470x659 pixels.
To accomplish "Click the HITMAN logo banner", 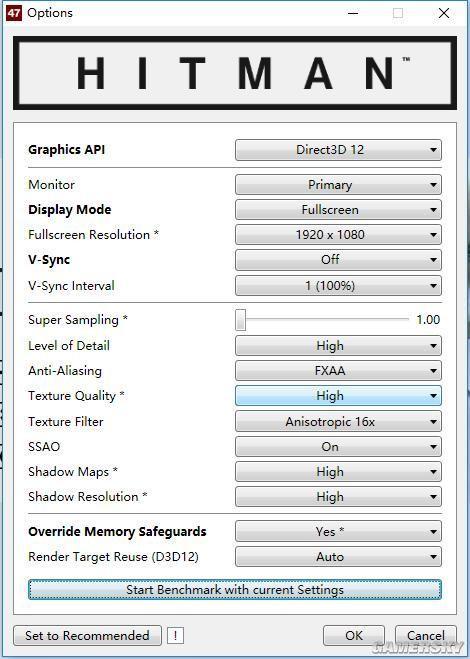I will tap(235, 73).
